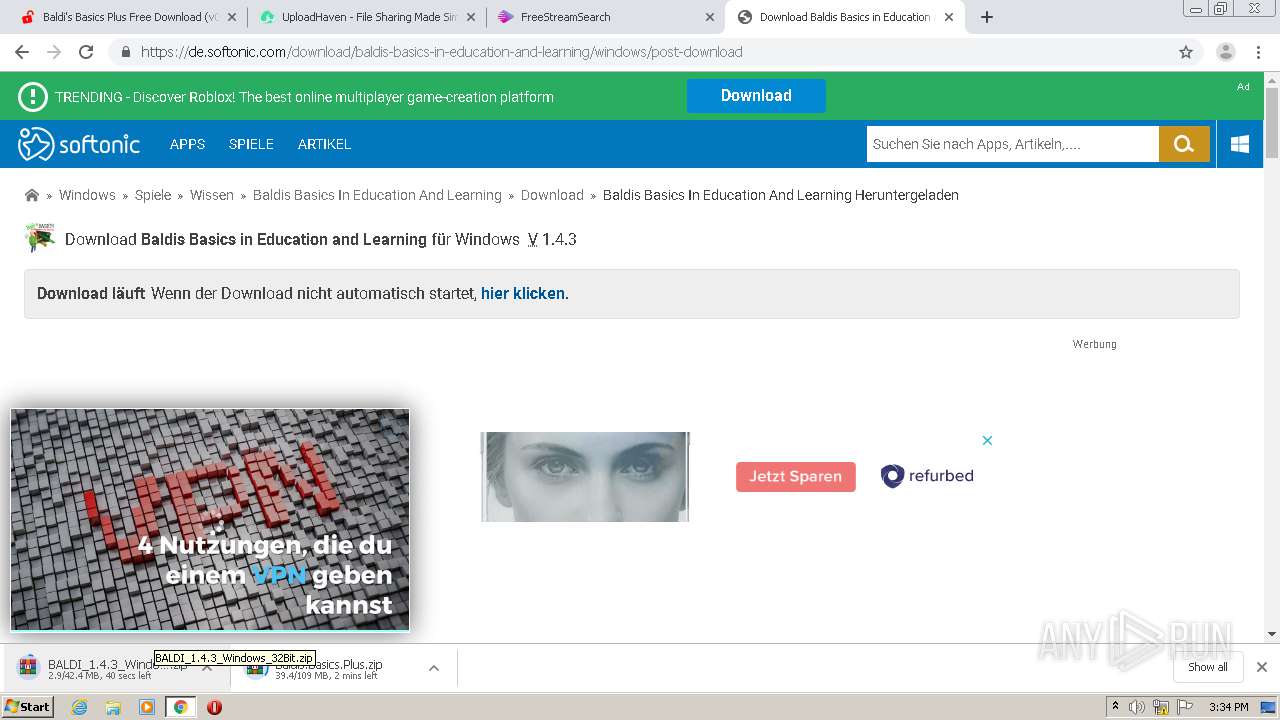Close the Baldi's Basics Plus tab
The image size is (1280, 720).
point(232,17)
